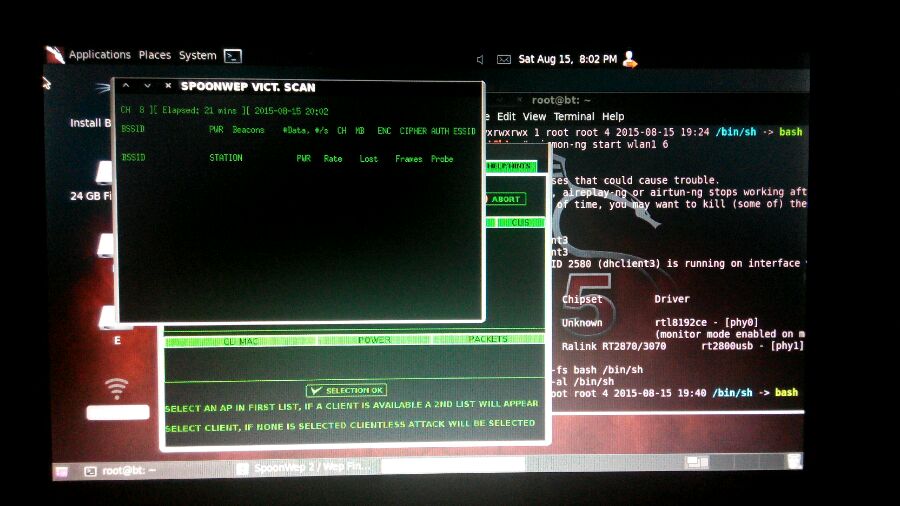Click the SPOONWEP VICT. SCAN title bar

pyautogui.click(x=248, y=87)
